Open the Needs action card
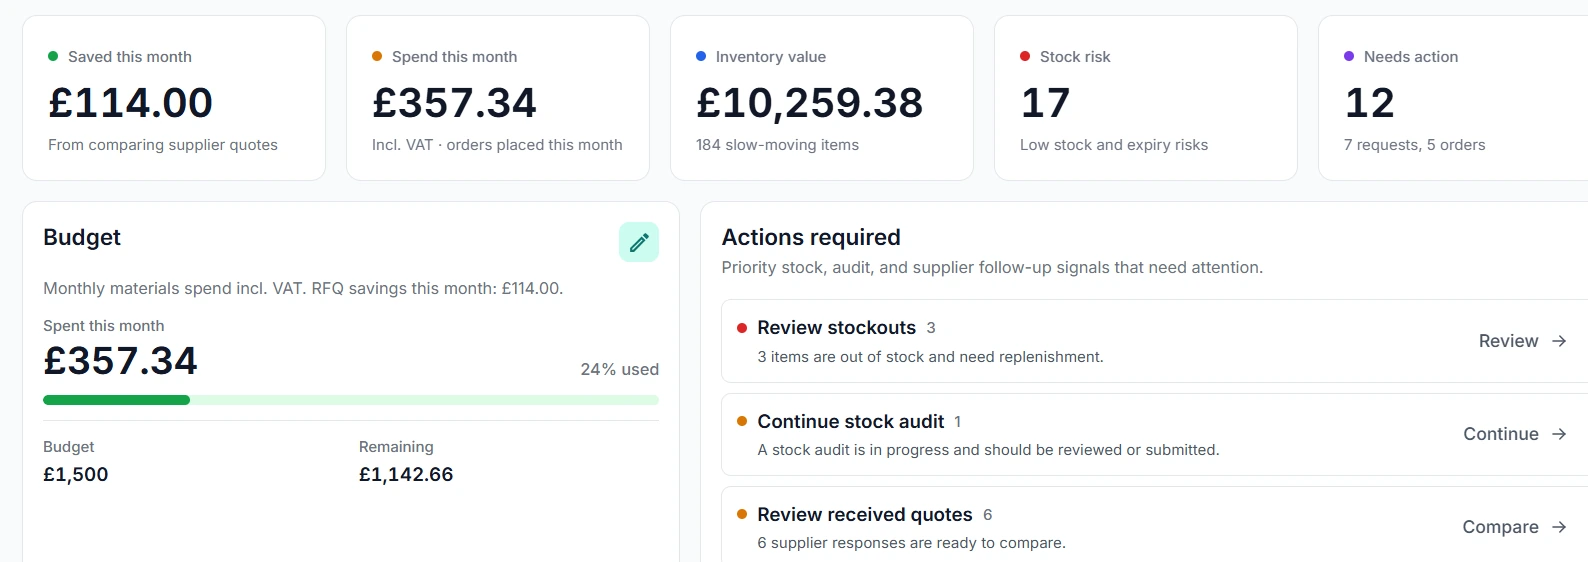 pos(1453,98)
